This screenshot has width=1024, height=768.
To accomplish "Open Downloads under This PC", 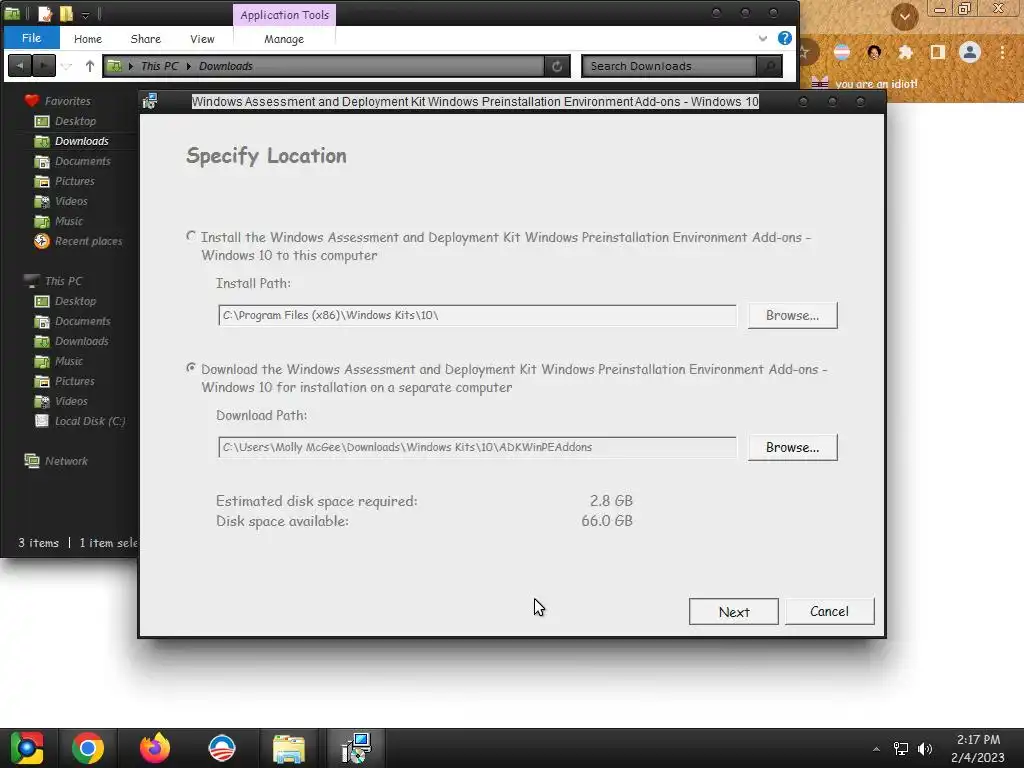I will click(x=82, y=341).
